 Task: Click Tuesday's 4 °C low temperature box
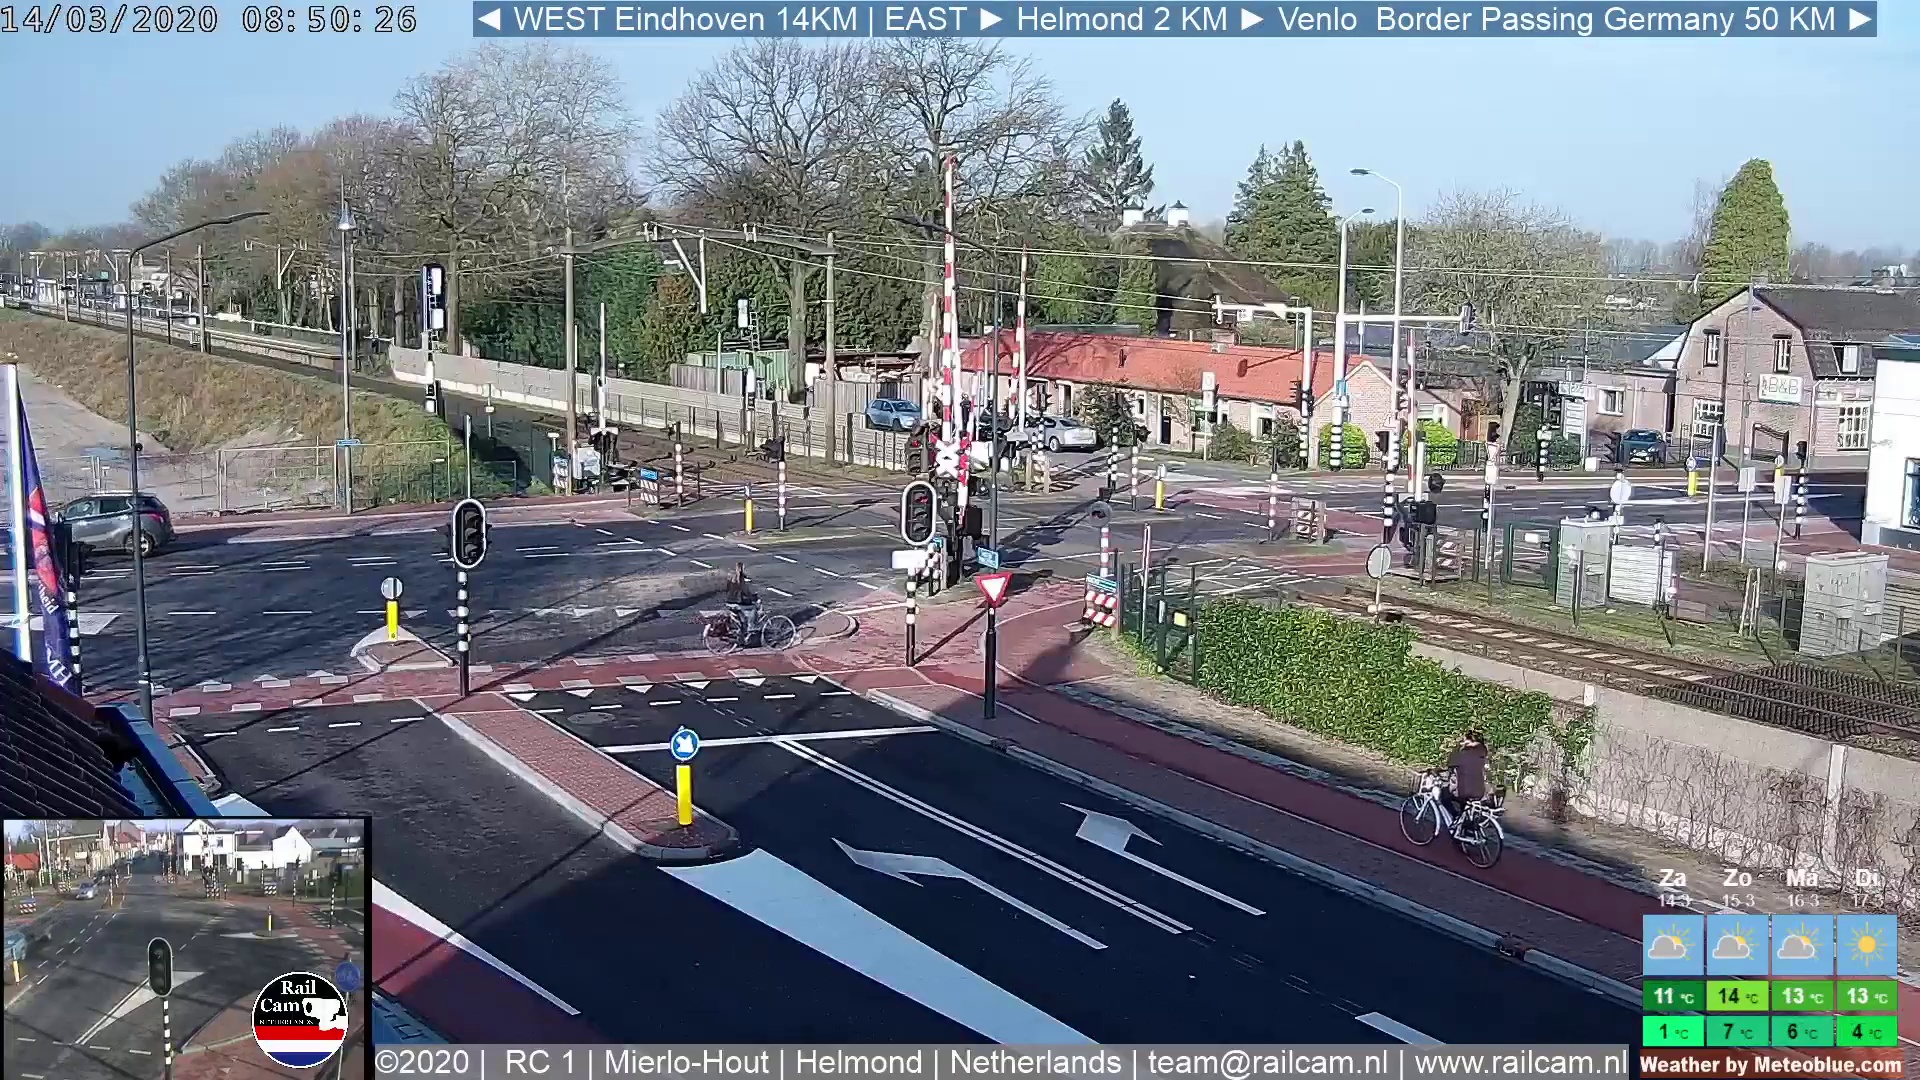(1866, 1031)
